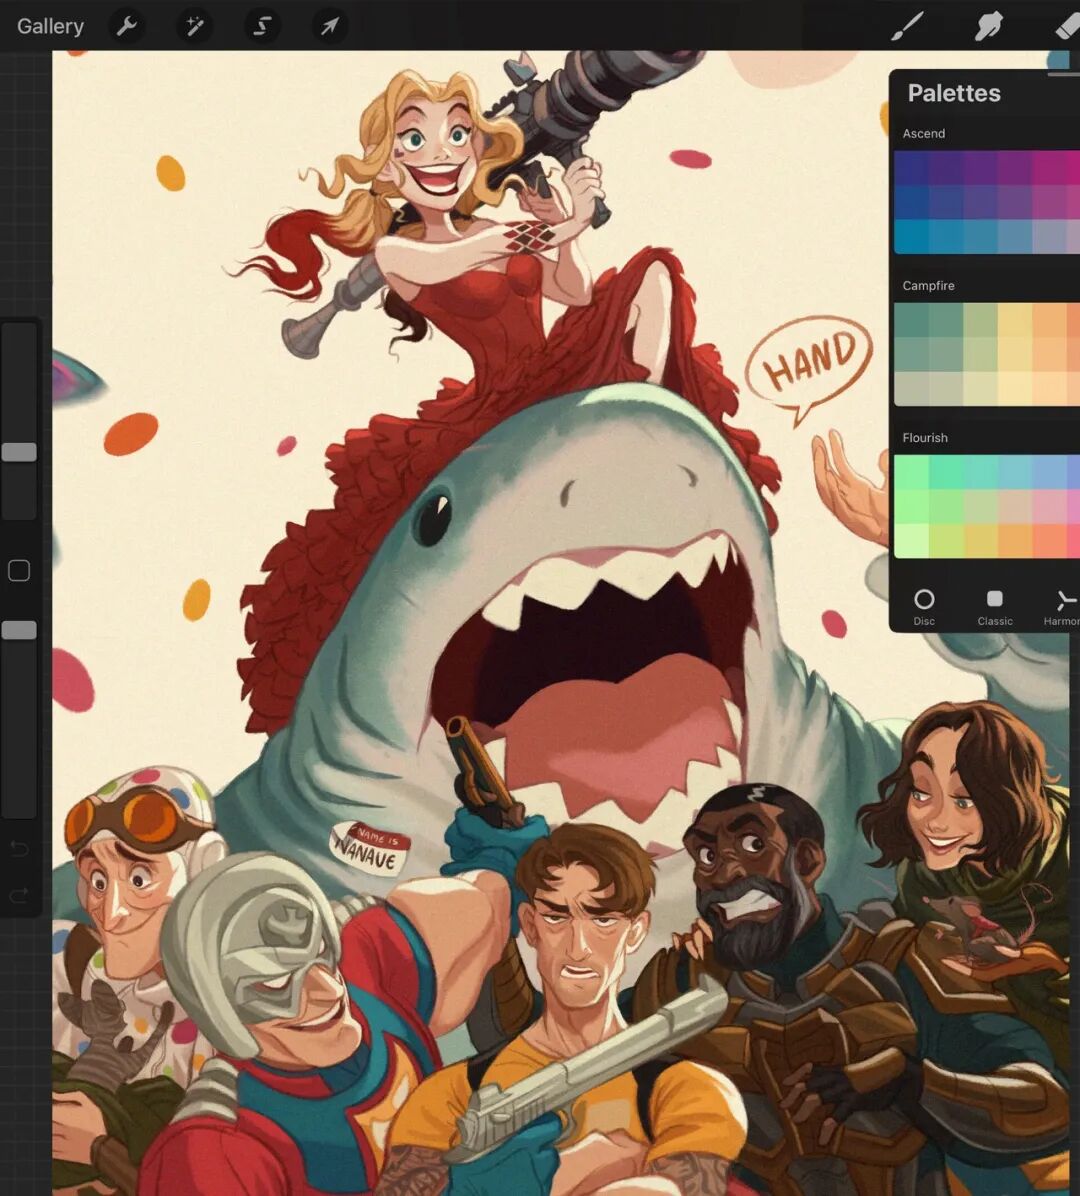Tap the Nanaue name tag on the shark
The width and height of the screenshot is (1080, 1196).
[370, 848]
